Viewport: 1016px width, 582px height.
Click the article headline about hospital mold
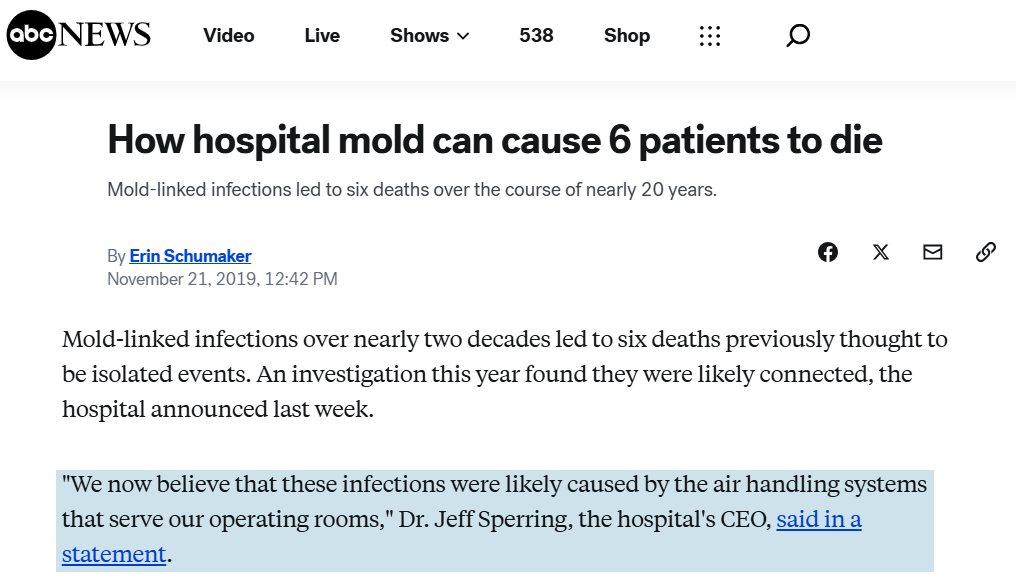495,140
